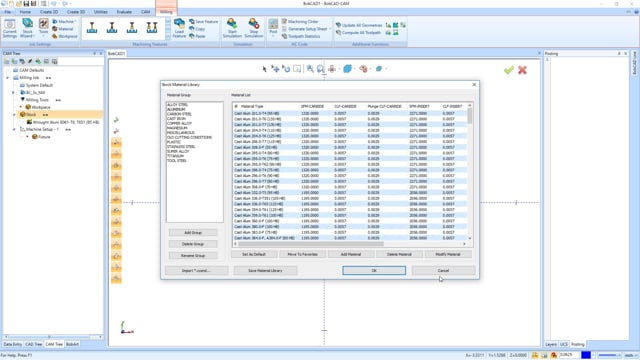Open Machining Order
640x360 pixels.
coord(300,21)
